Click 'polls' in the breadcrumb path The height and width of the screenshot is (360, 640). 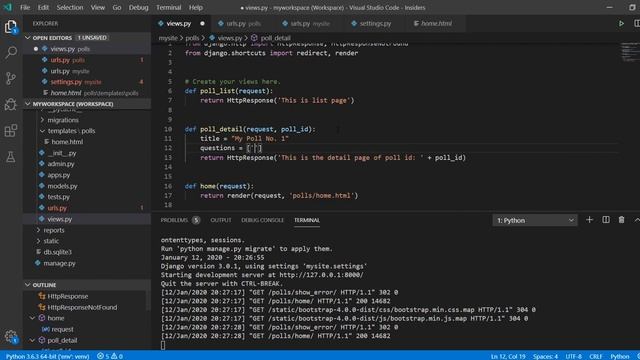[x=192, y=38]
